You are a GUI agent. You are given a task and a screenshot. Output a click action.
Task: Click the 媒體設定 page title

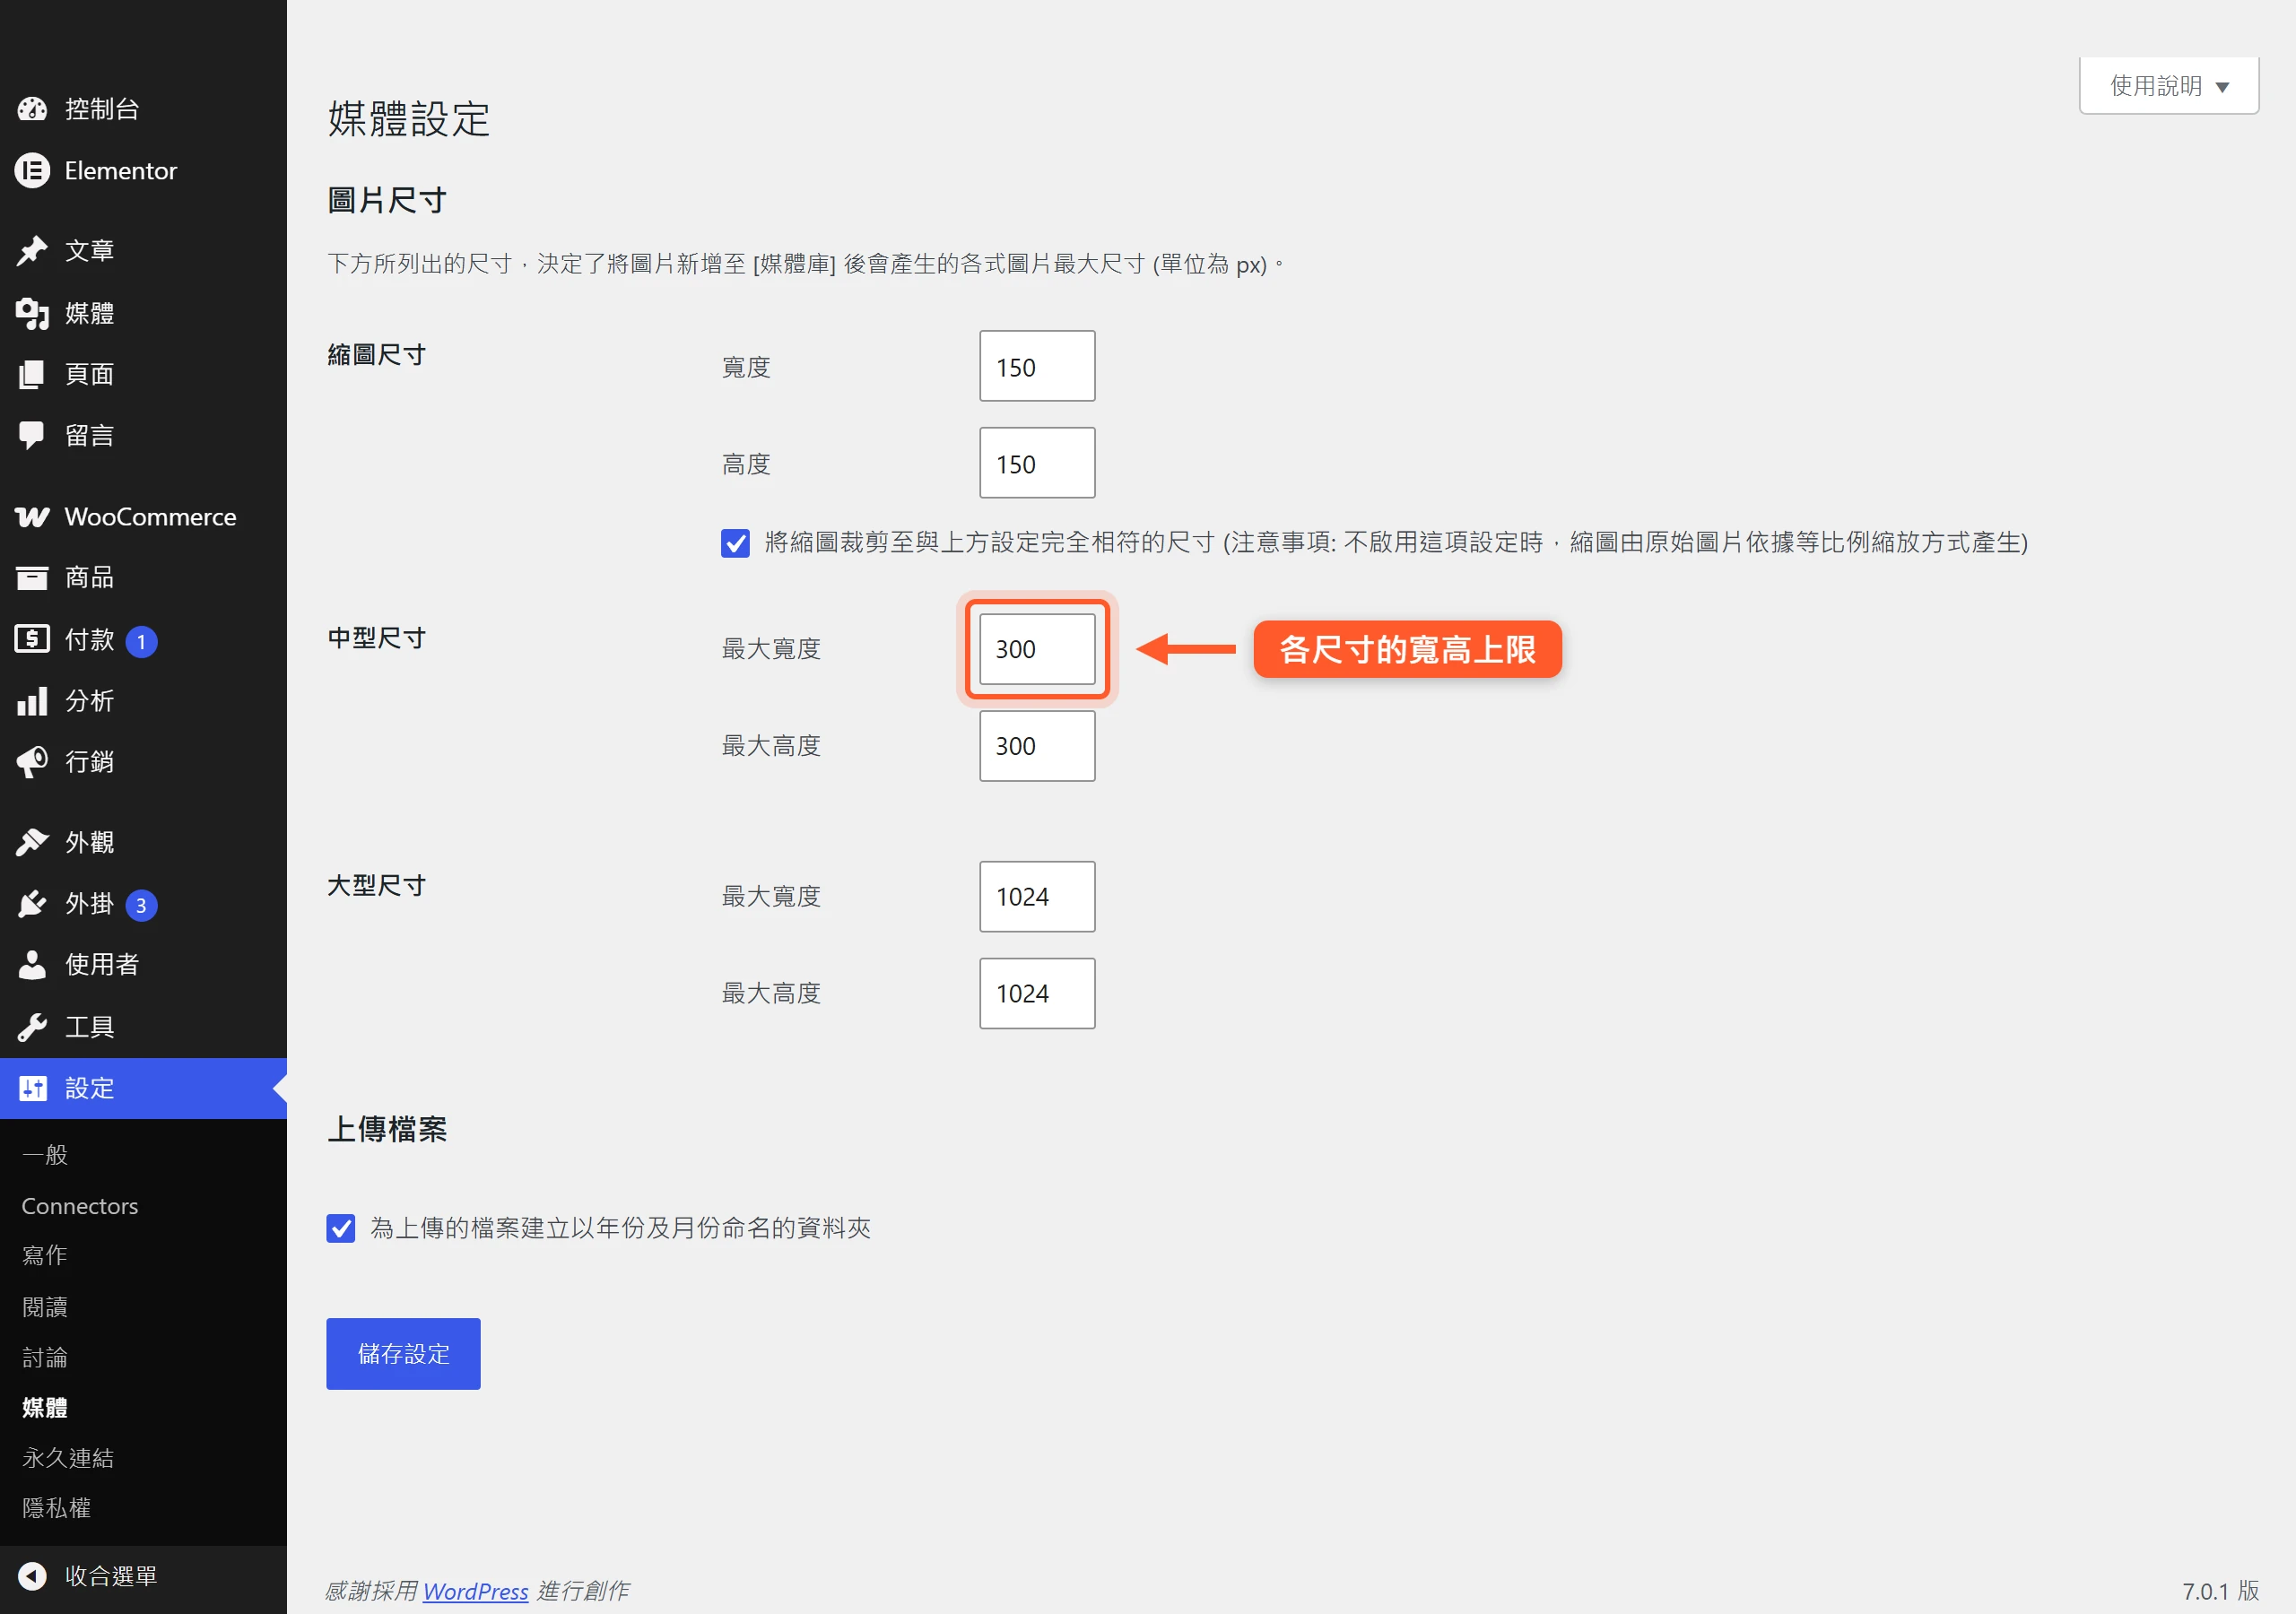pyautogui.click(x=409, y=119)
